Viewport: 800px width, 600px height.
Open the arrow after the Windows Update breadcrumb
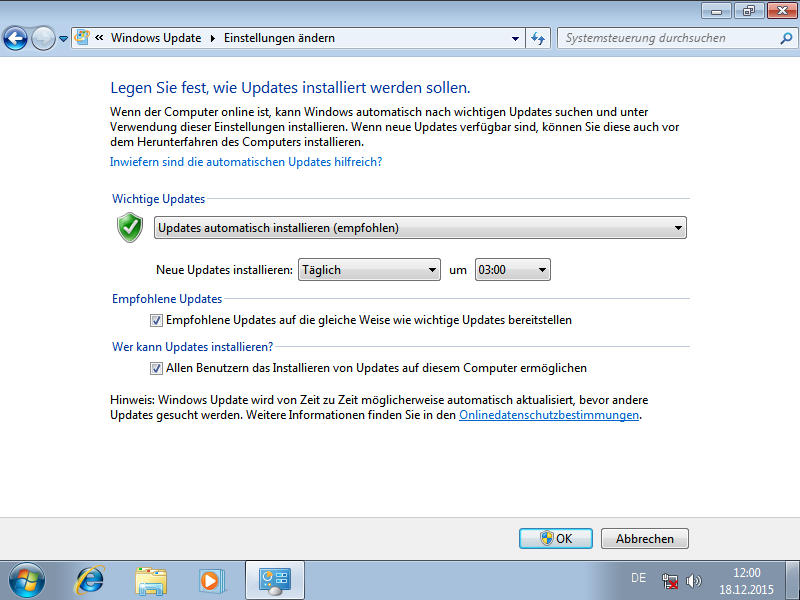tap(213, 38)
